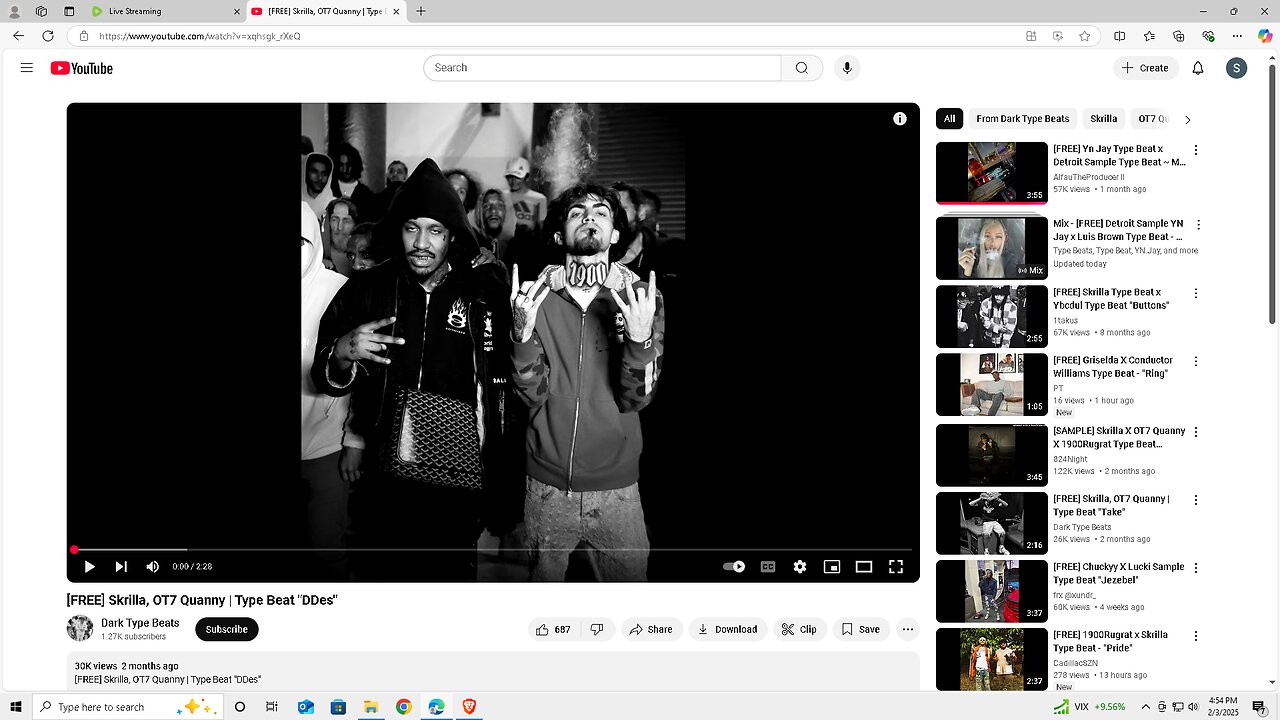Screen dimensions: 1280x720
Task: Open the Copilot sidebar icon
Action: tap(1265, 36)
